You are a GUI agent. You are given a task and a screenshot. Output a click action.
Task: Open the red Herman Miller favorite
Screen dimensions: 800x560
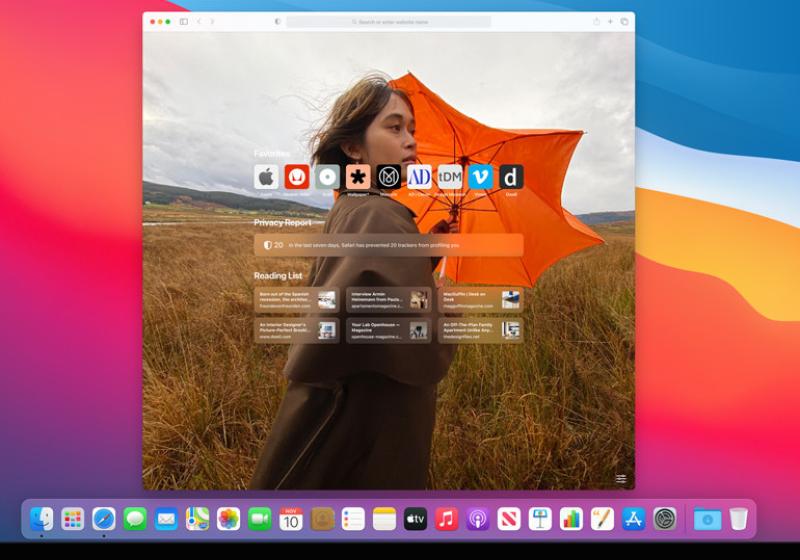(x=297, y=177)
